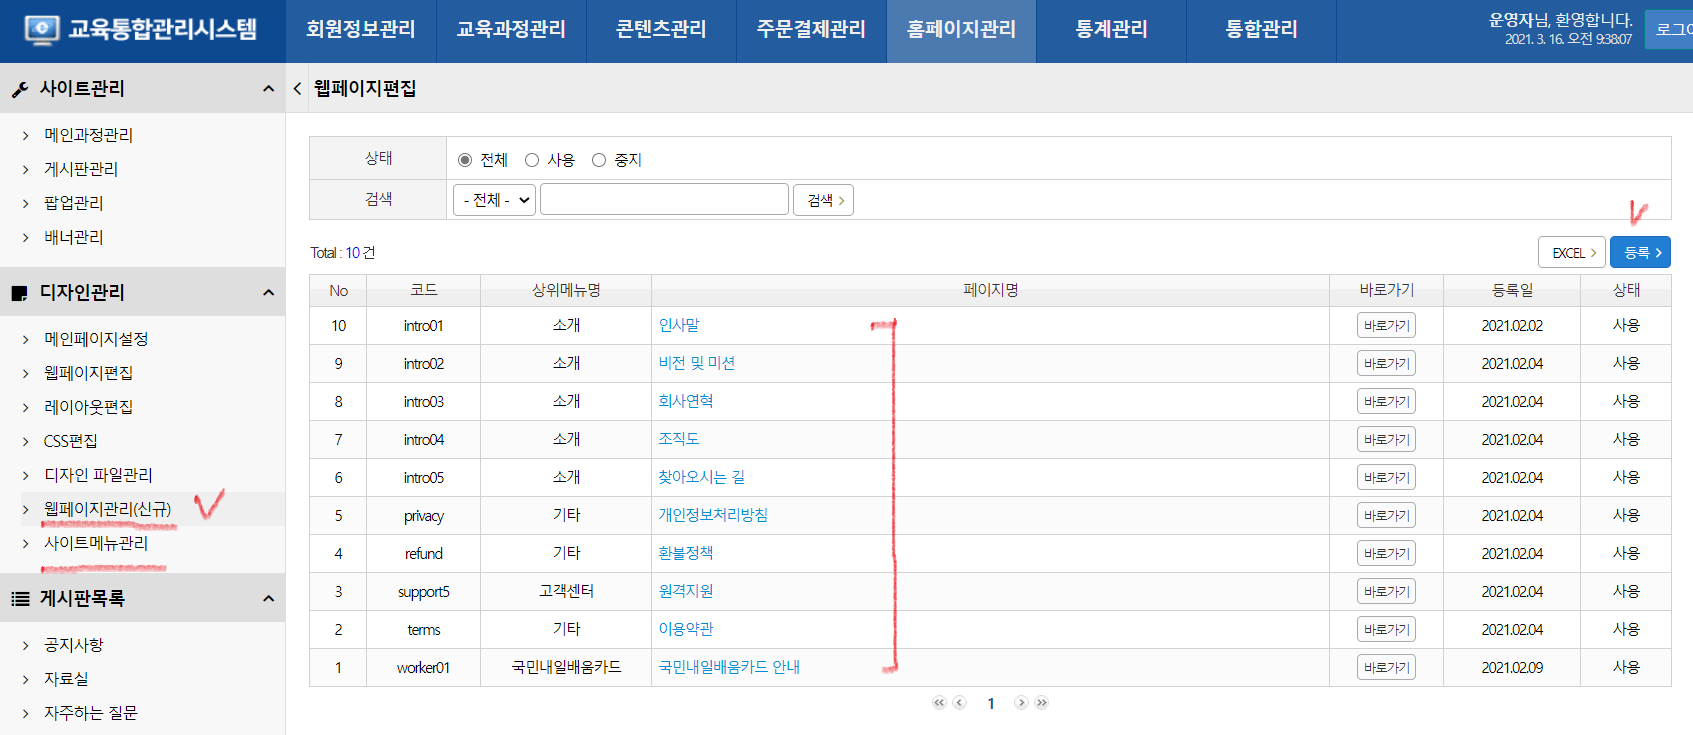The image size is (1693, 735).
Task: Collapse the 디자인관리 sidebar section
Action: pyautogui.click(x=268, y=293)
